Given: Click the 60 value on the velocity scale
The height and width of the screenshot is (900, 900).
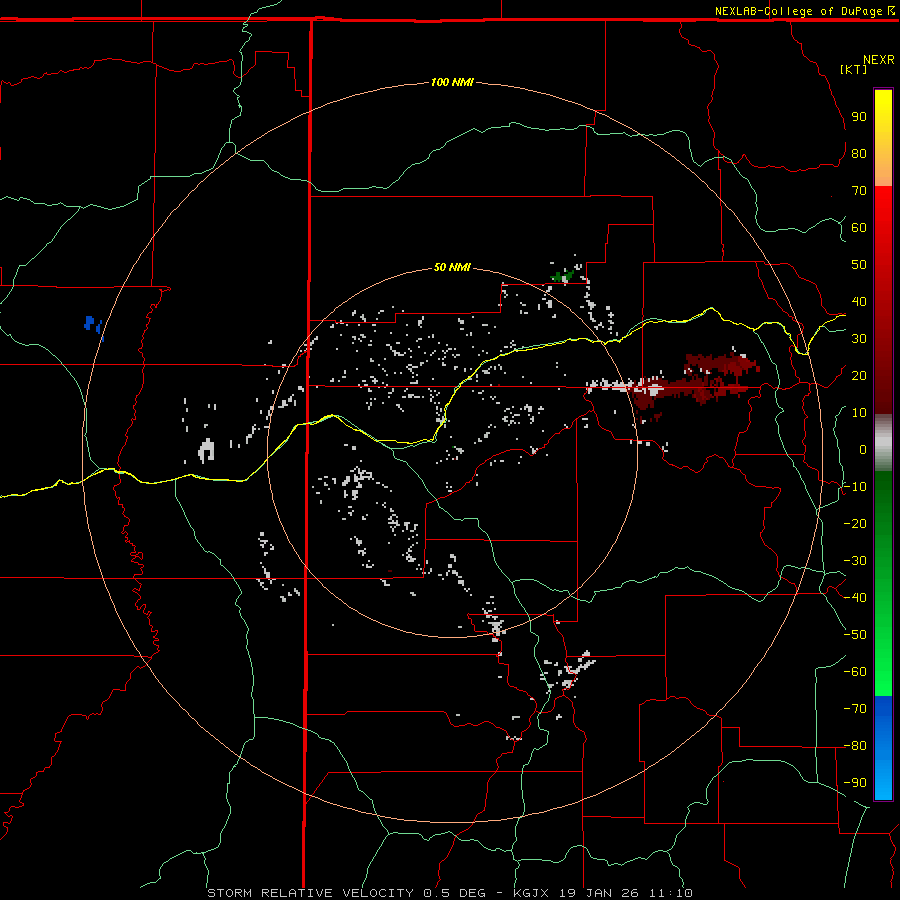Looking at the screenshot, I should pos(859,227).
